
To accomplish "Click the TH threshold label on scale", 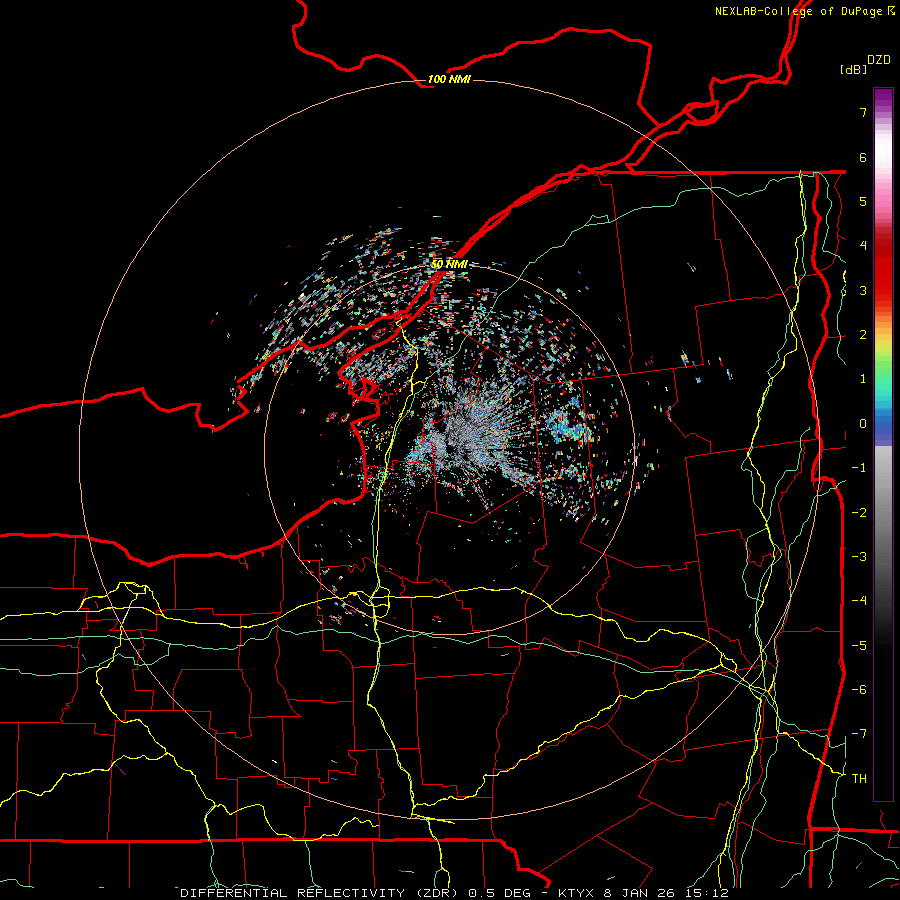I will tap(859, 779).
